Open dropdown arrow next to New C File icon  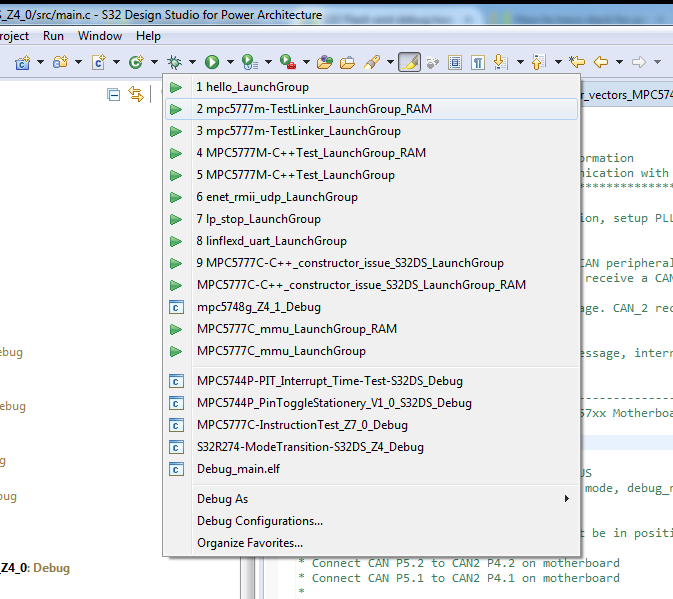[x=116, y=63]
